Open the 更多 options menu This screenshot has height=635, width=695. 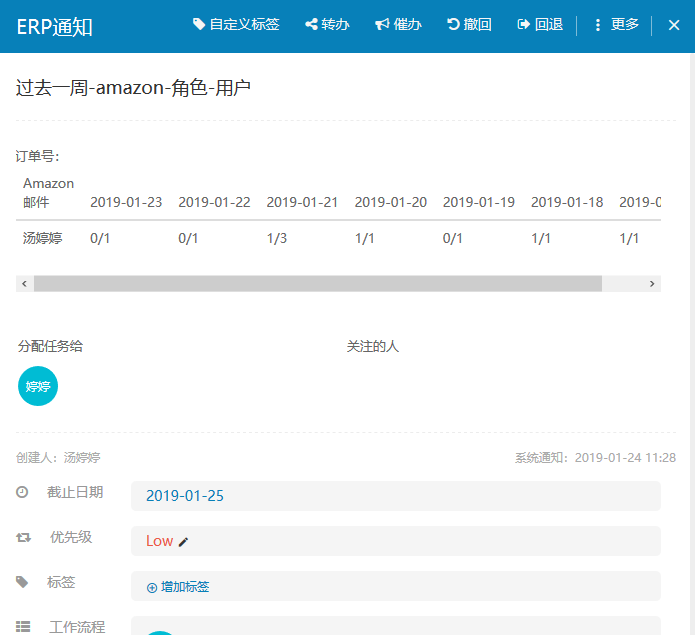[616, 25]
